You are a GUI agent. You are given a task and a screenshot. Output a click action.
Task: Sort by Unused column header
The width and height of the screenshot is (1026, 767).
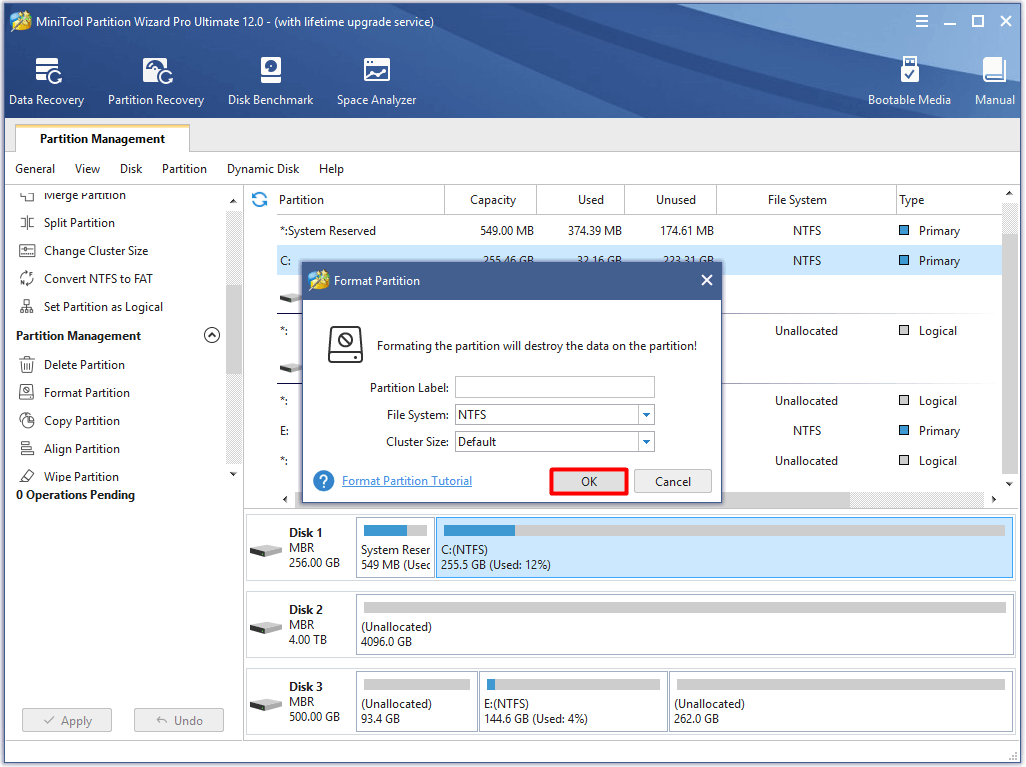(x=671, y=200)
